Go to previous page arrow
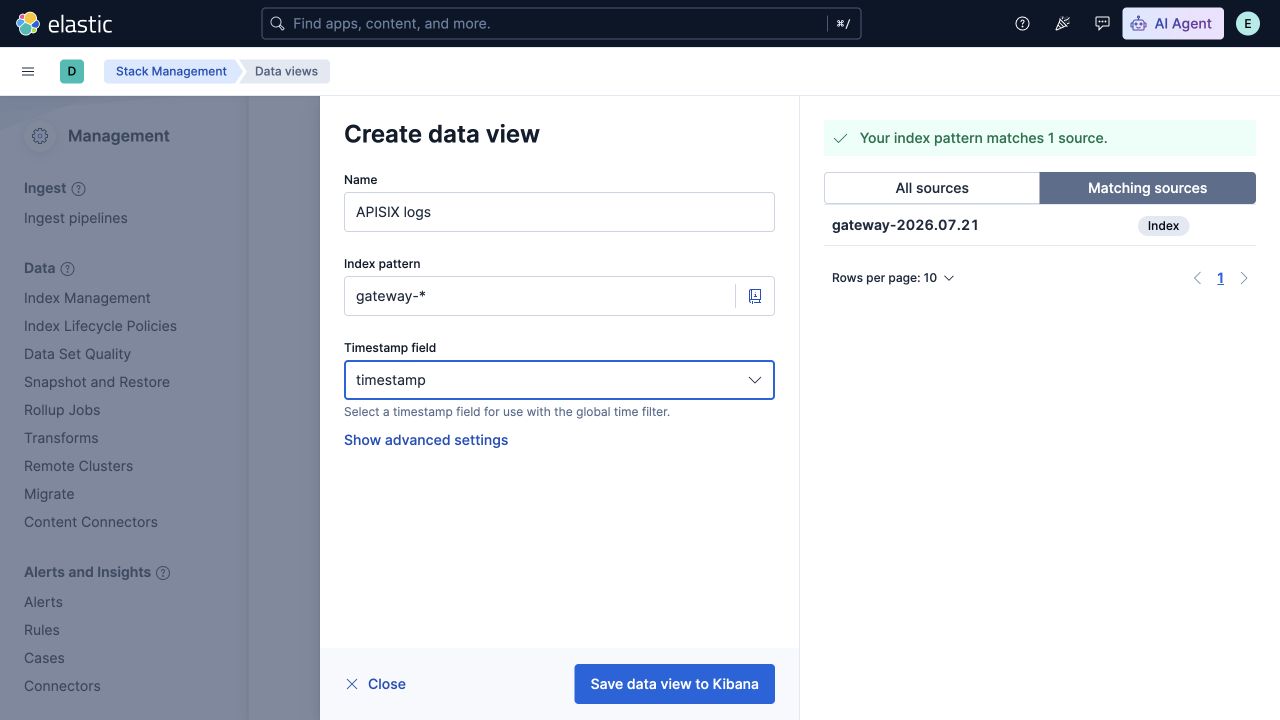This screenshot has height=720, width=1280. [x=1197, y=278]
